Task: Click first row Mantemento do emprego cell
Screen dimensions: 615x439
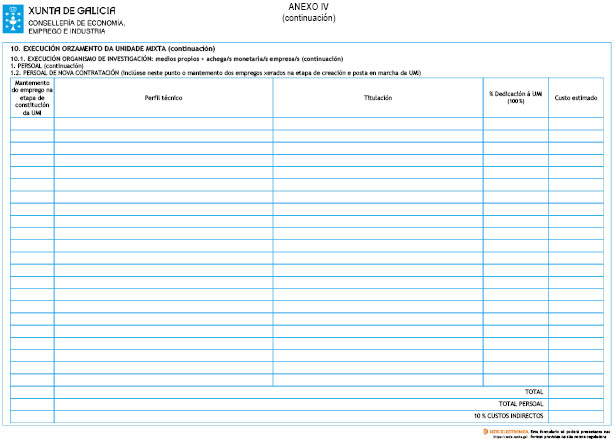Action: click(x=32, y=123)
